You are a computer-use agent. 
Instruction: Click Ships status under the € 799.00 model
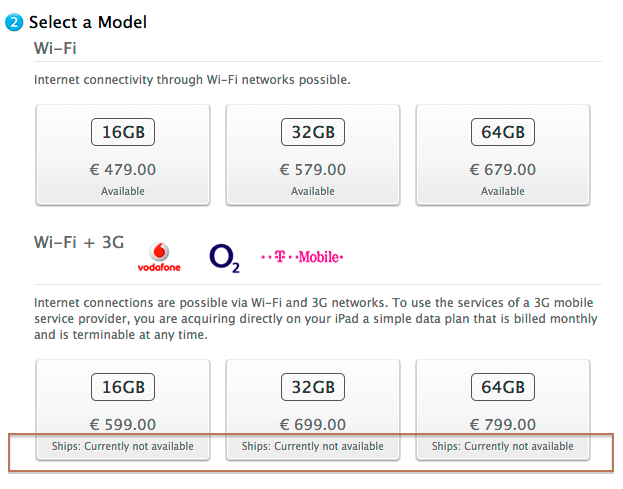click(x=503, y=446)
